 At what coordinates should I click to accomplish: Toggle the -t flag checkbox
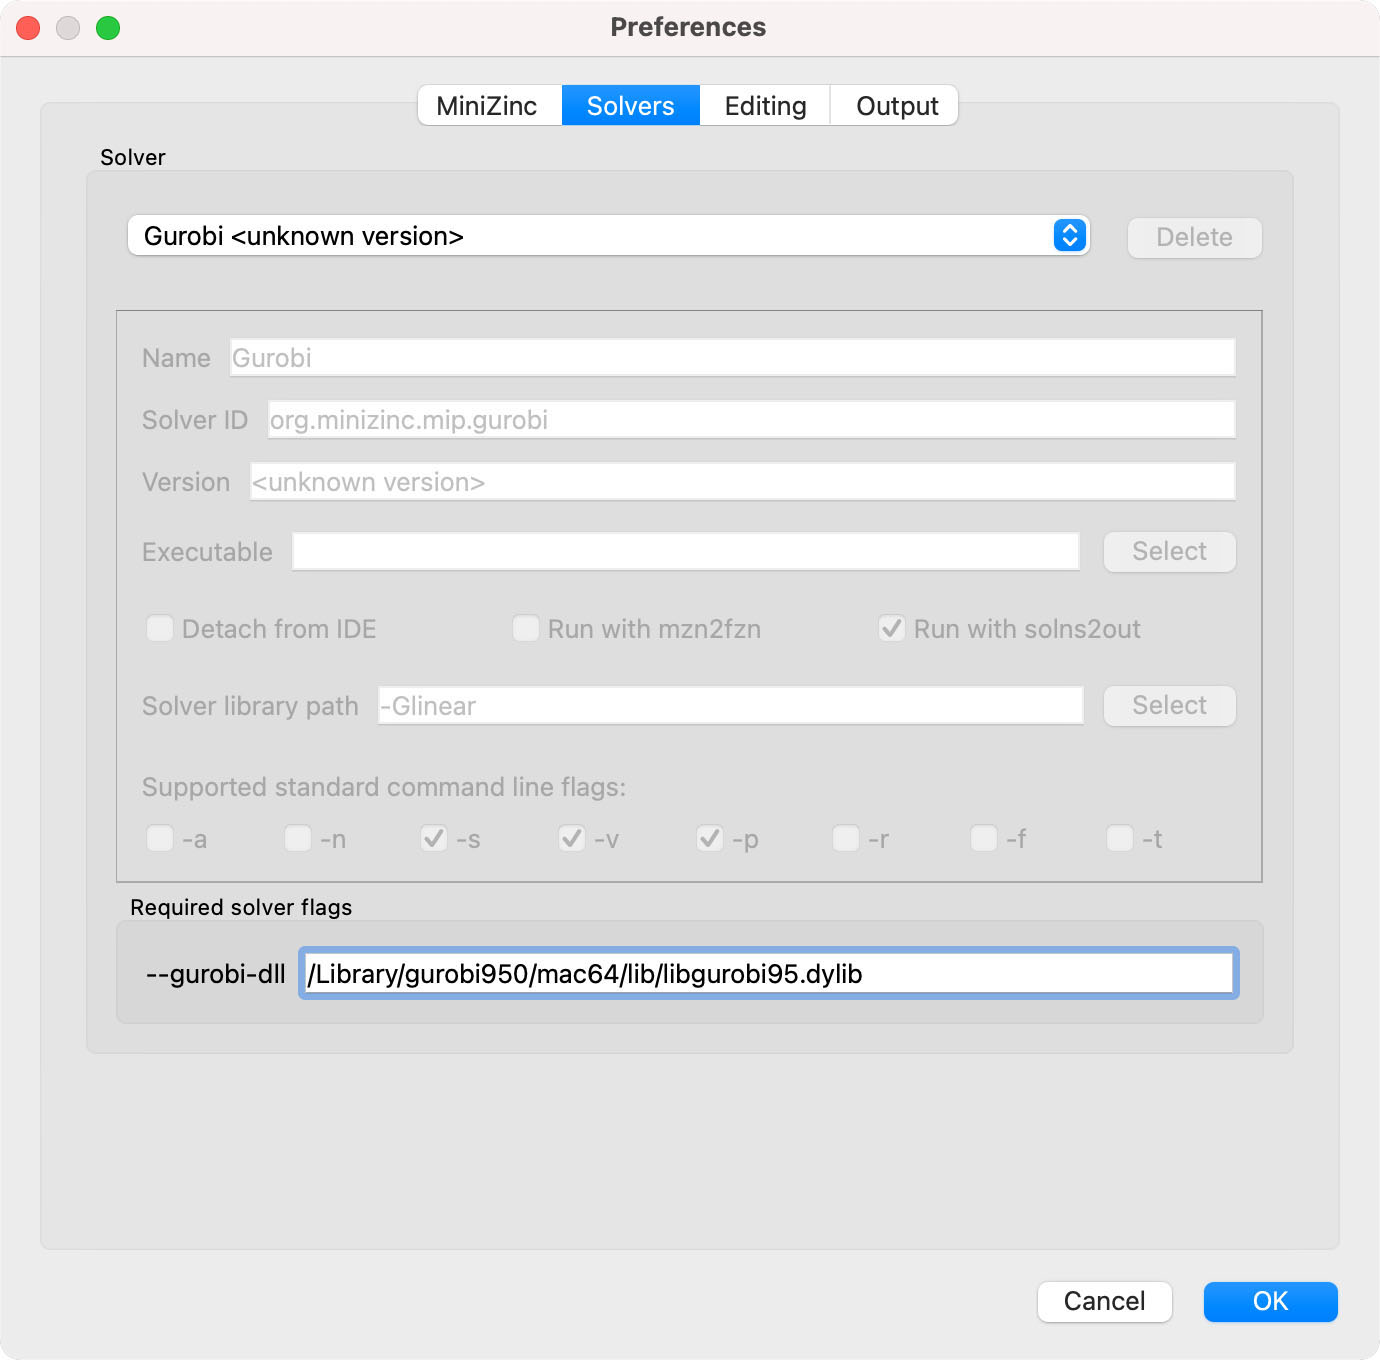(1120, 838)
